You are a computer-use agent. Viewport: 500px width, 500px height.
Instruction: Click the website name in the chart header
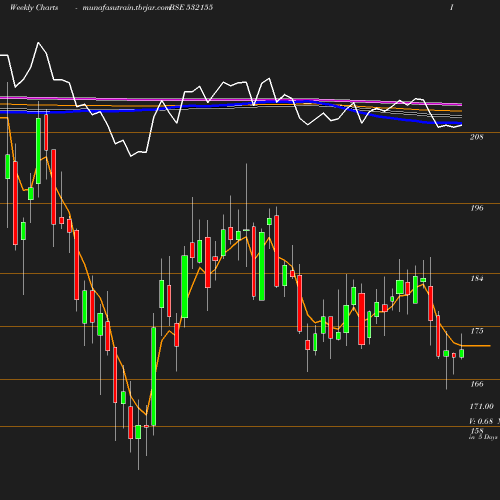point(126,8)
